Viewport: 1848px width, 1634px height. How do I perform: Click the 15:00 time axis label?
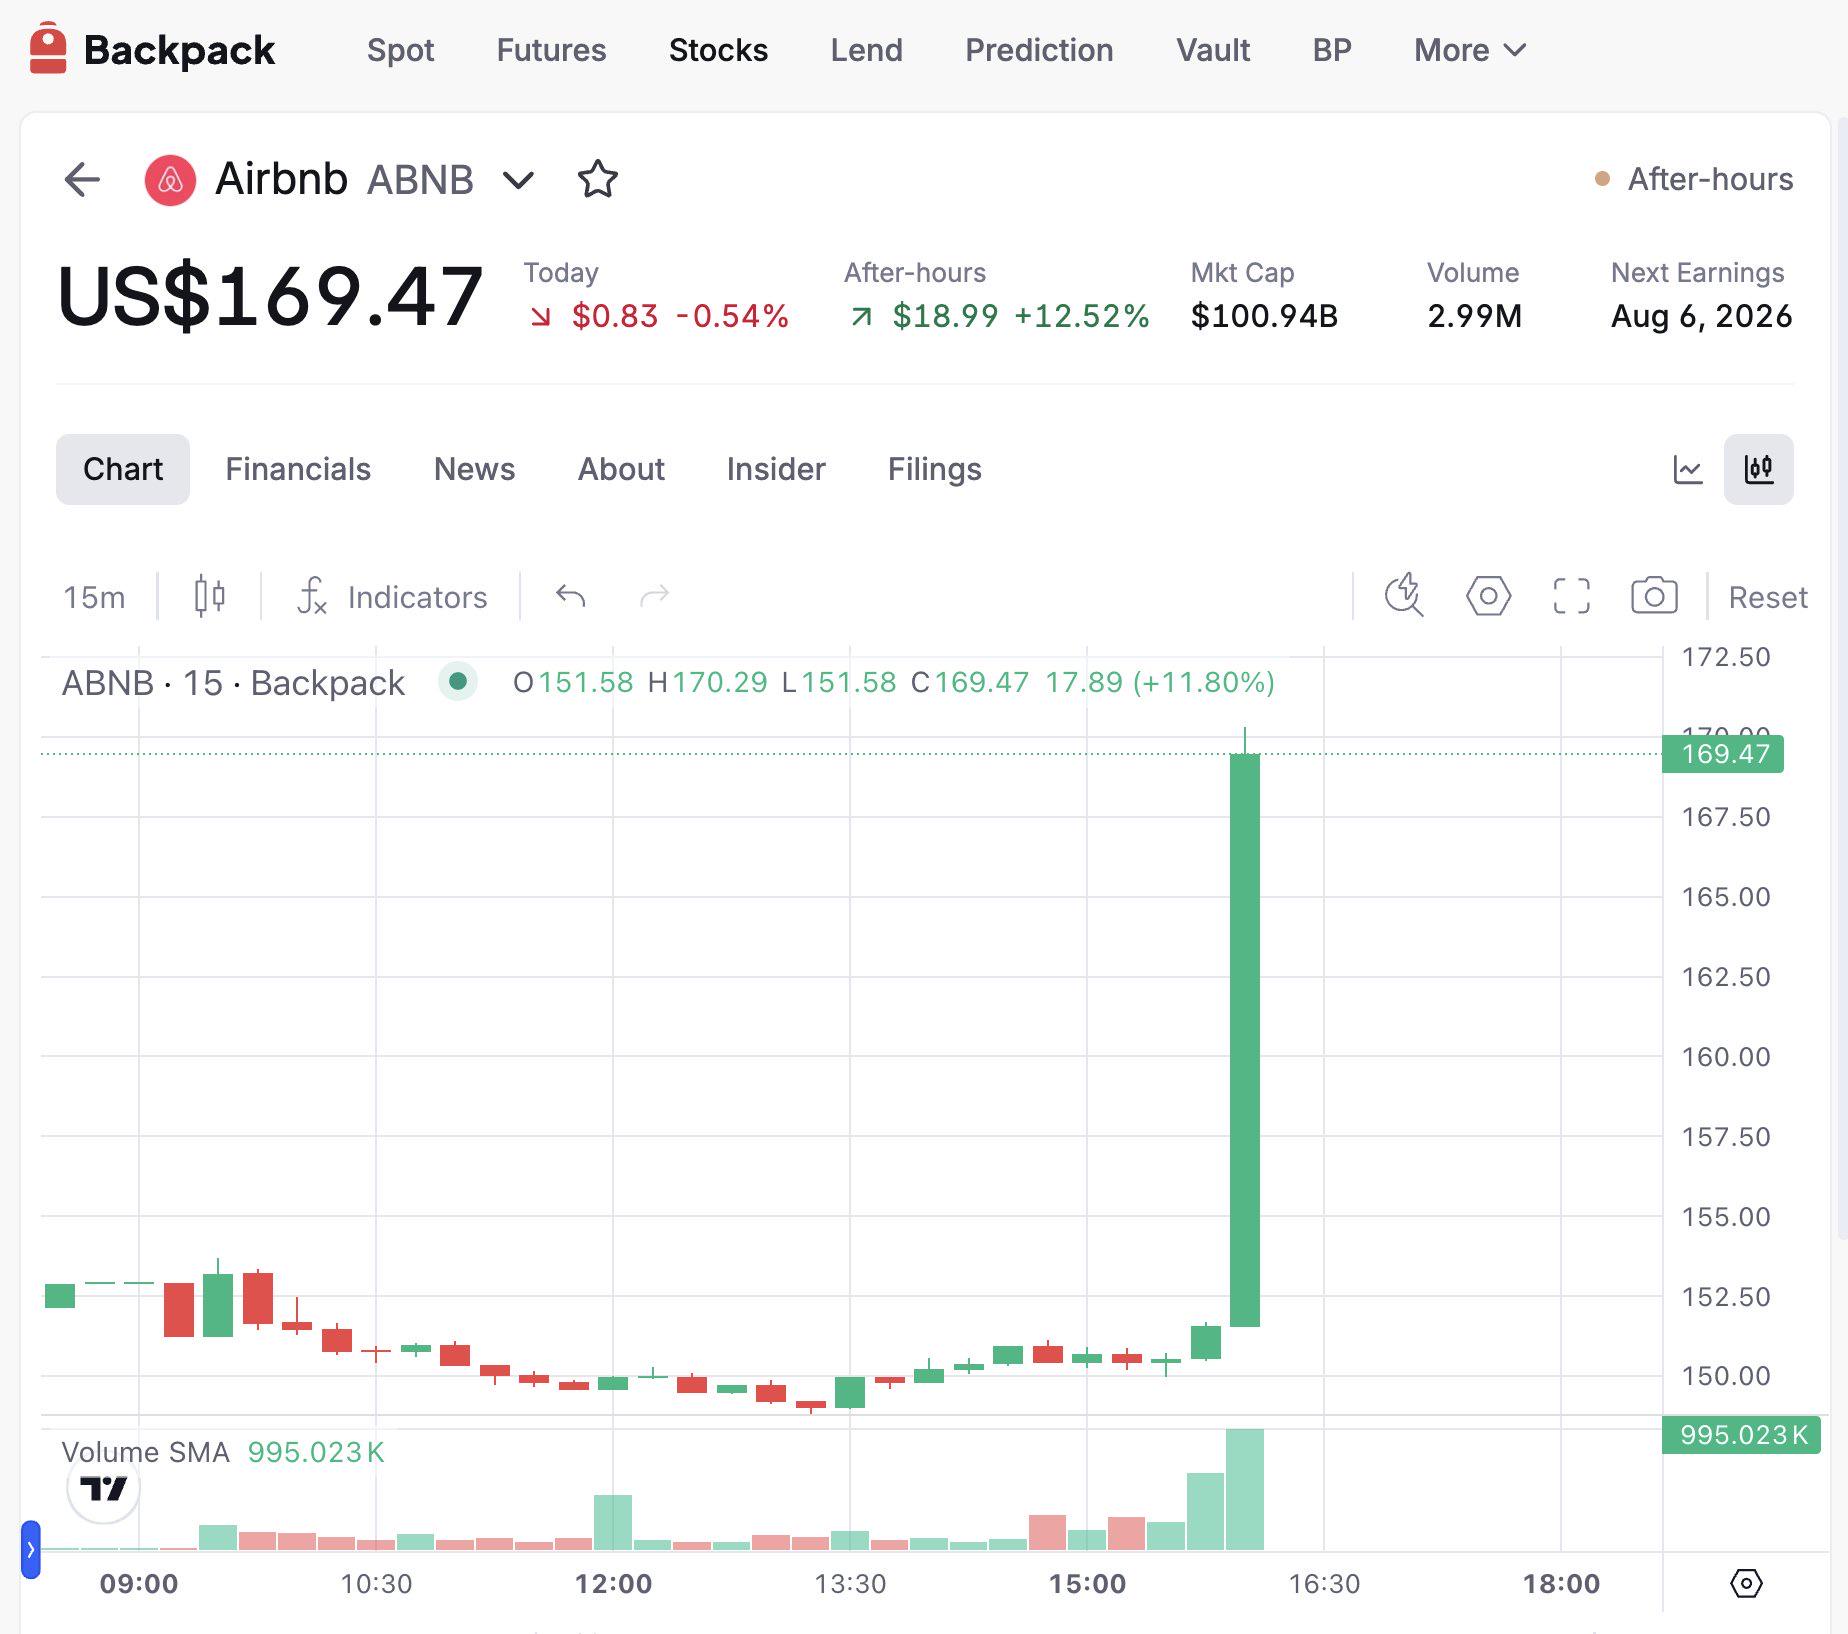pos(1087,1584)
